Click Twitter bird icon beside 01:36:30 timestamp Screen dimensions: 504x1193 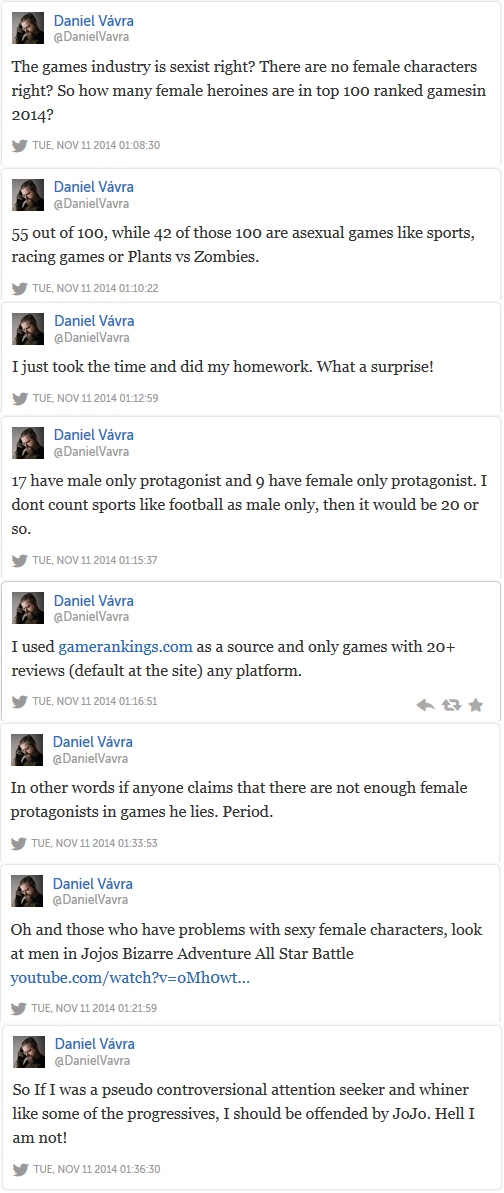tap(21, 1169)
